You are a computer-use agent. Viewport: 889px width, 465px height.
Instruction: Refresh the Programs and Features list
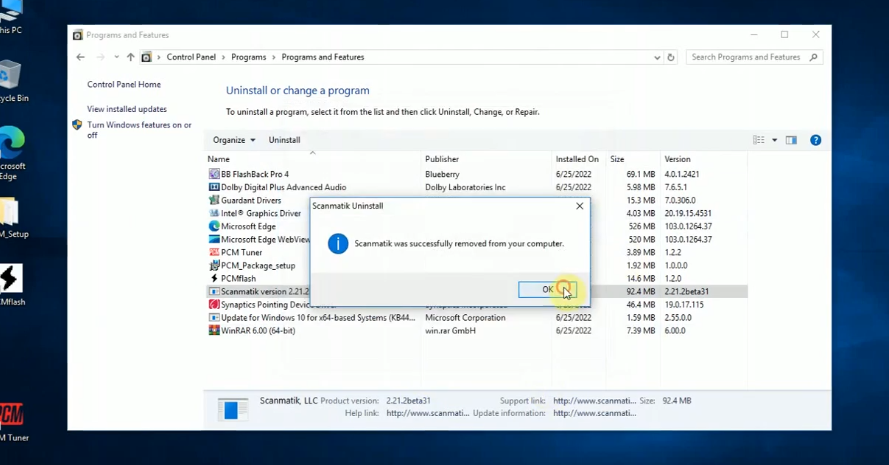(671, 57)
